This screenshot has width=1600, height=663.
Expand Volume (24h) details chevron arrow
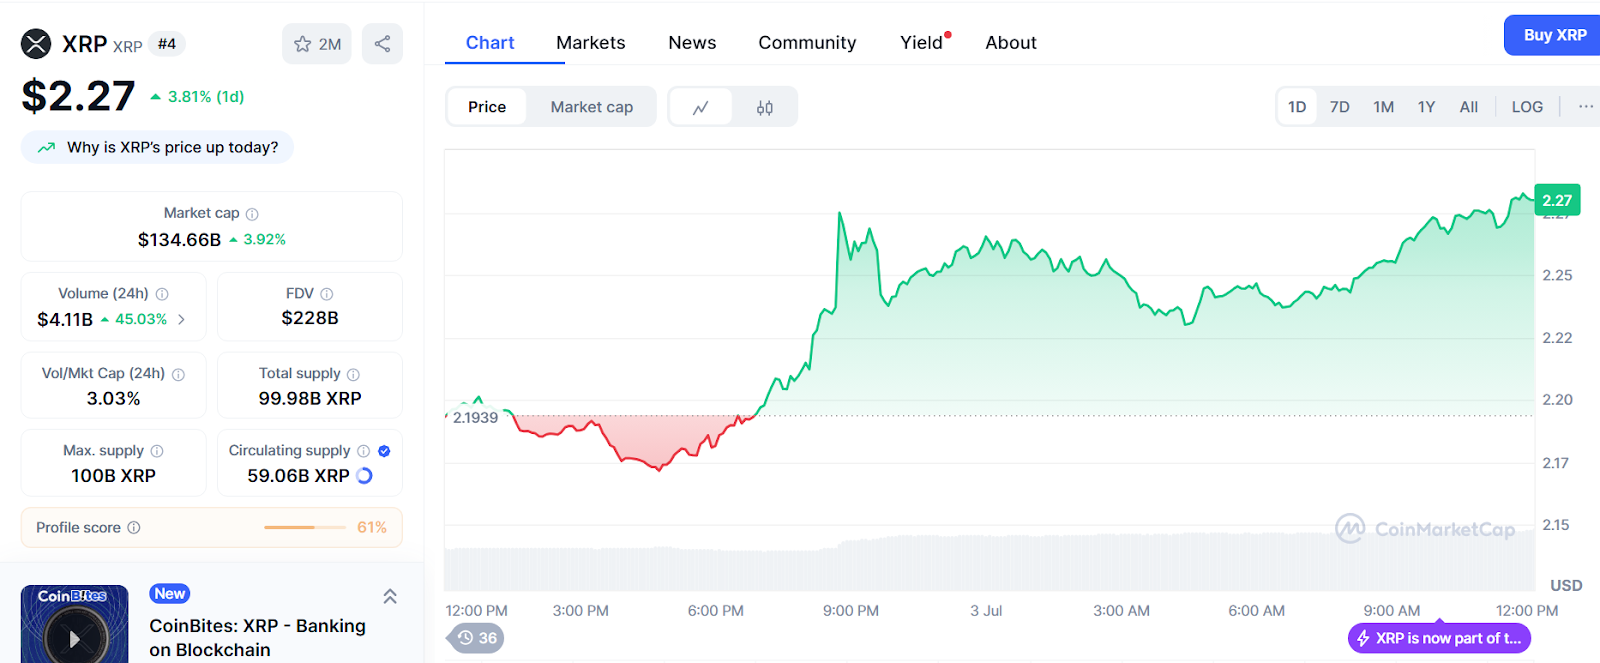point(181,320)
